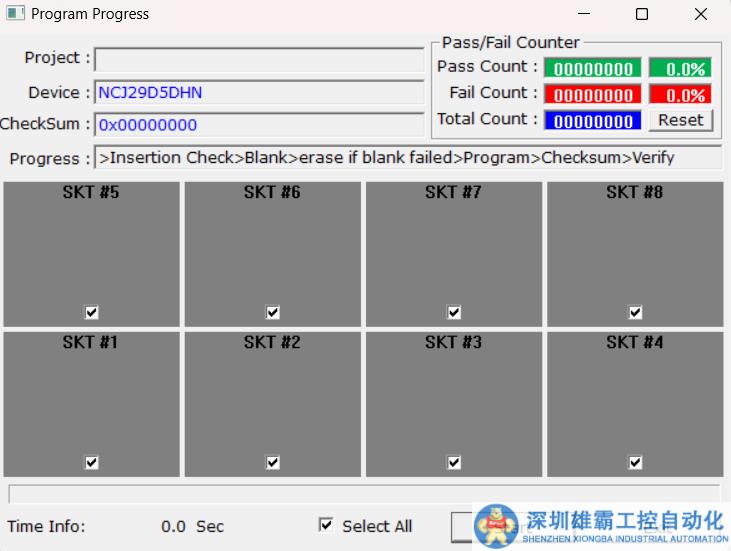The width and height of the screenshot is (731, 551).
Task: Maximize the Program Progress window
Action: point(642,14)
